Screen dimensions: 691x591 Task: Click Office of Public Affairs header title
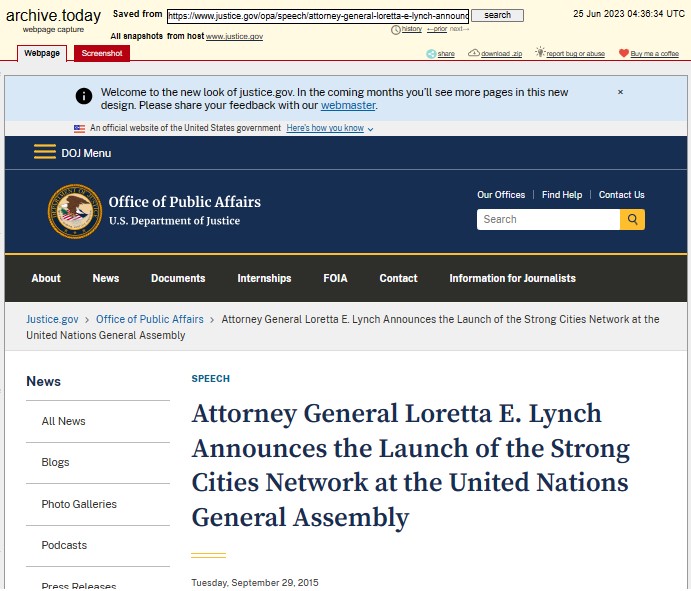pyautogui.click(x=185, y=202)
